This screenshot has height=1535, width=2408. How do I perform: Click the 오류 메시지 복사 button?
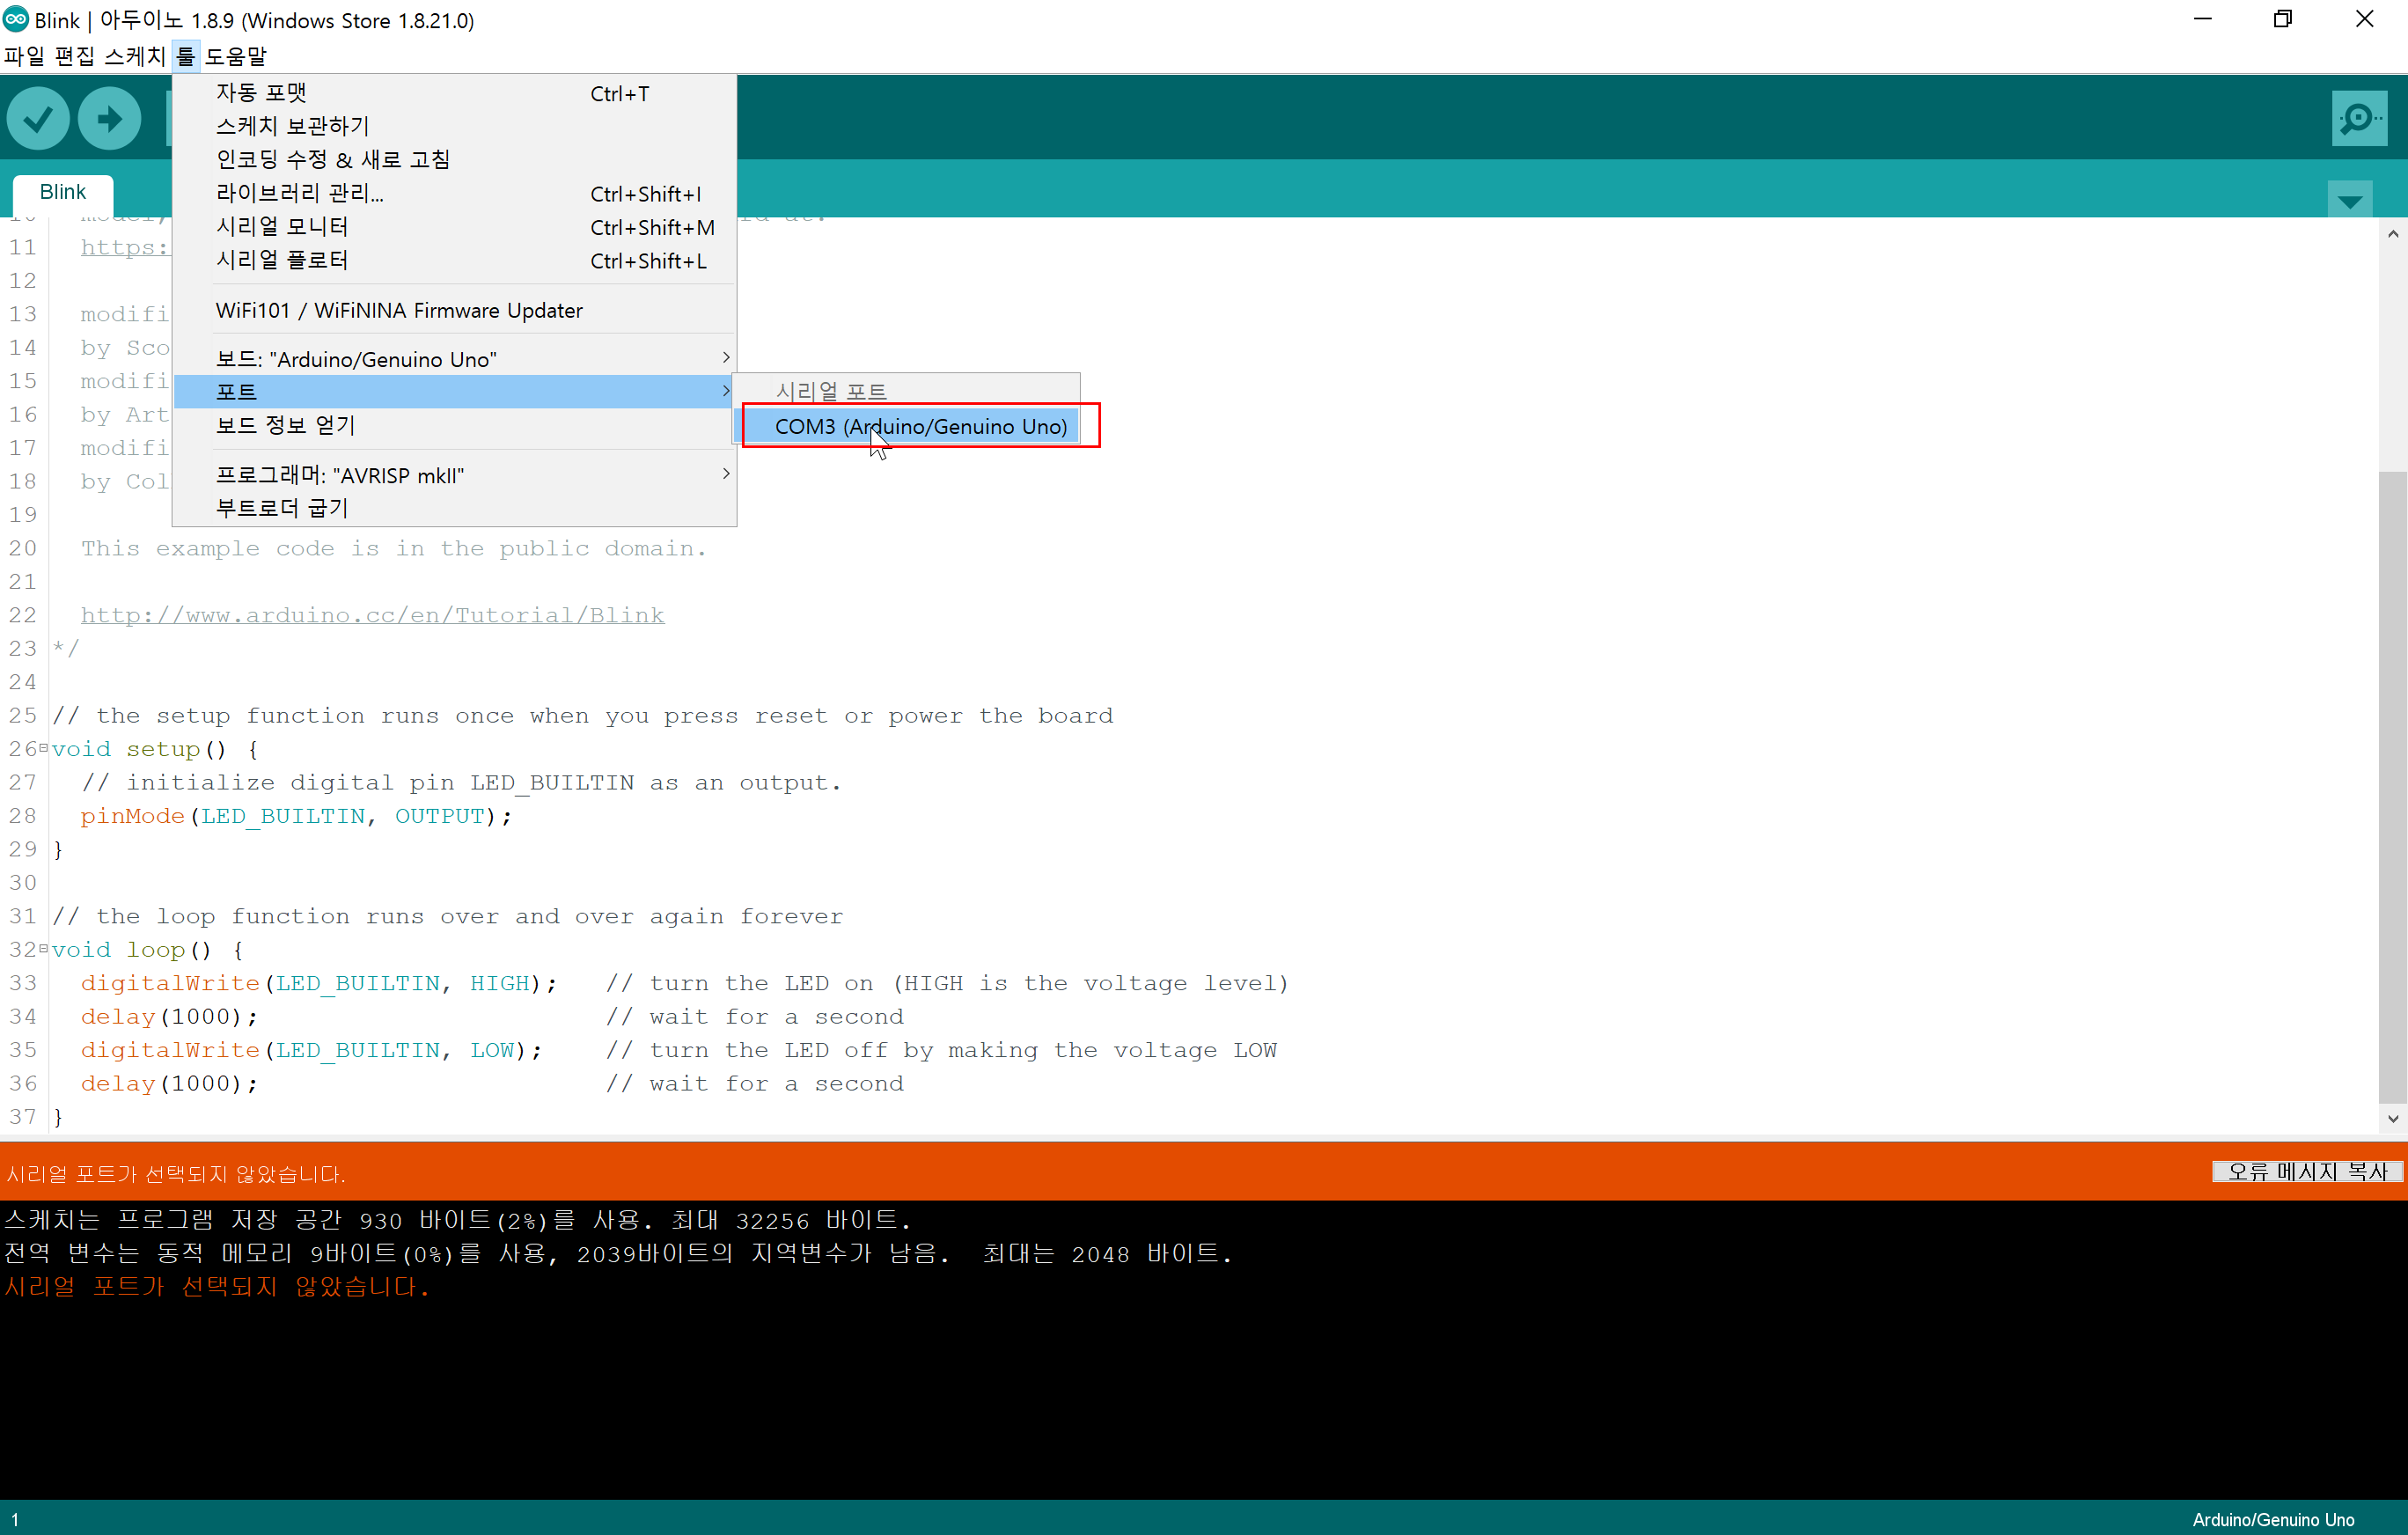coord(2306,1171)
